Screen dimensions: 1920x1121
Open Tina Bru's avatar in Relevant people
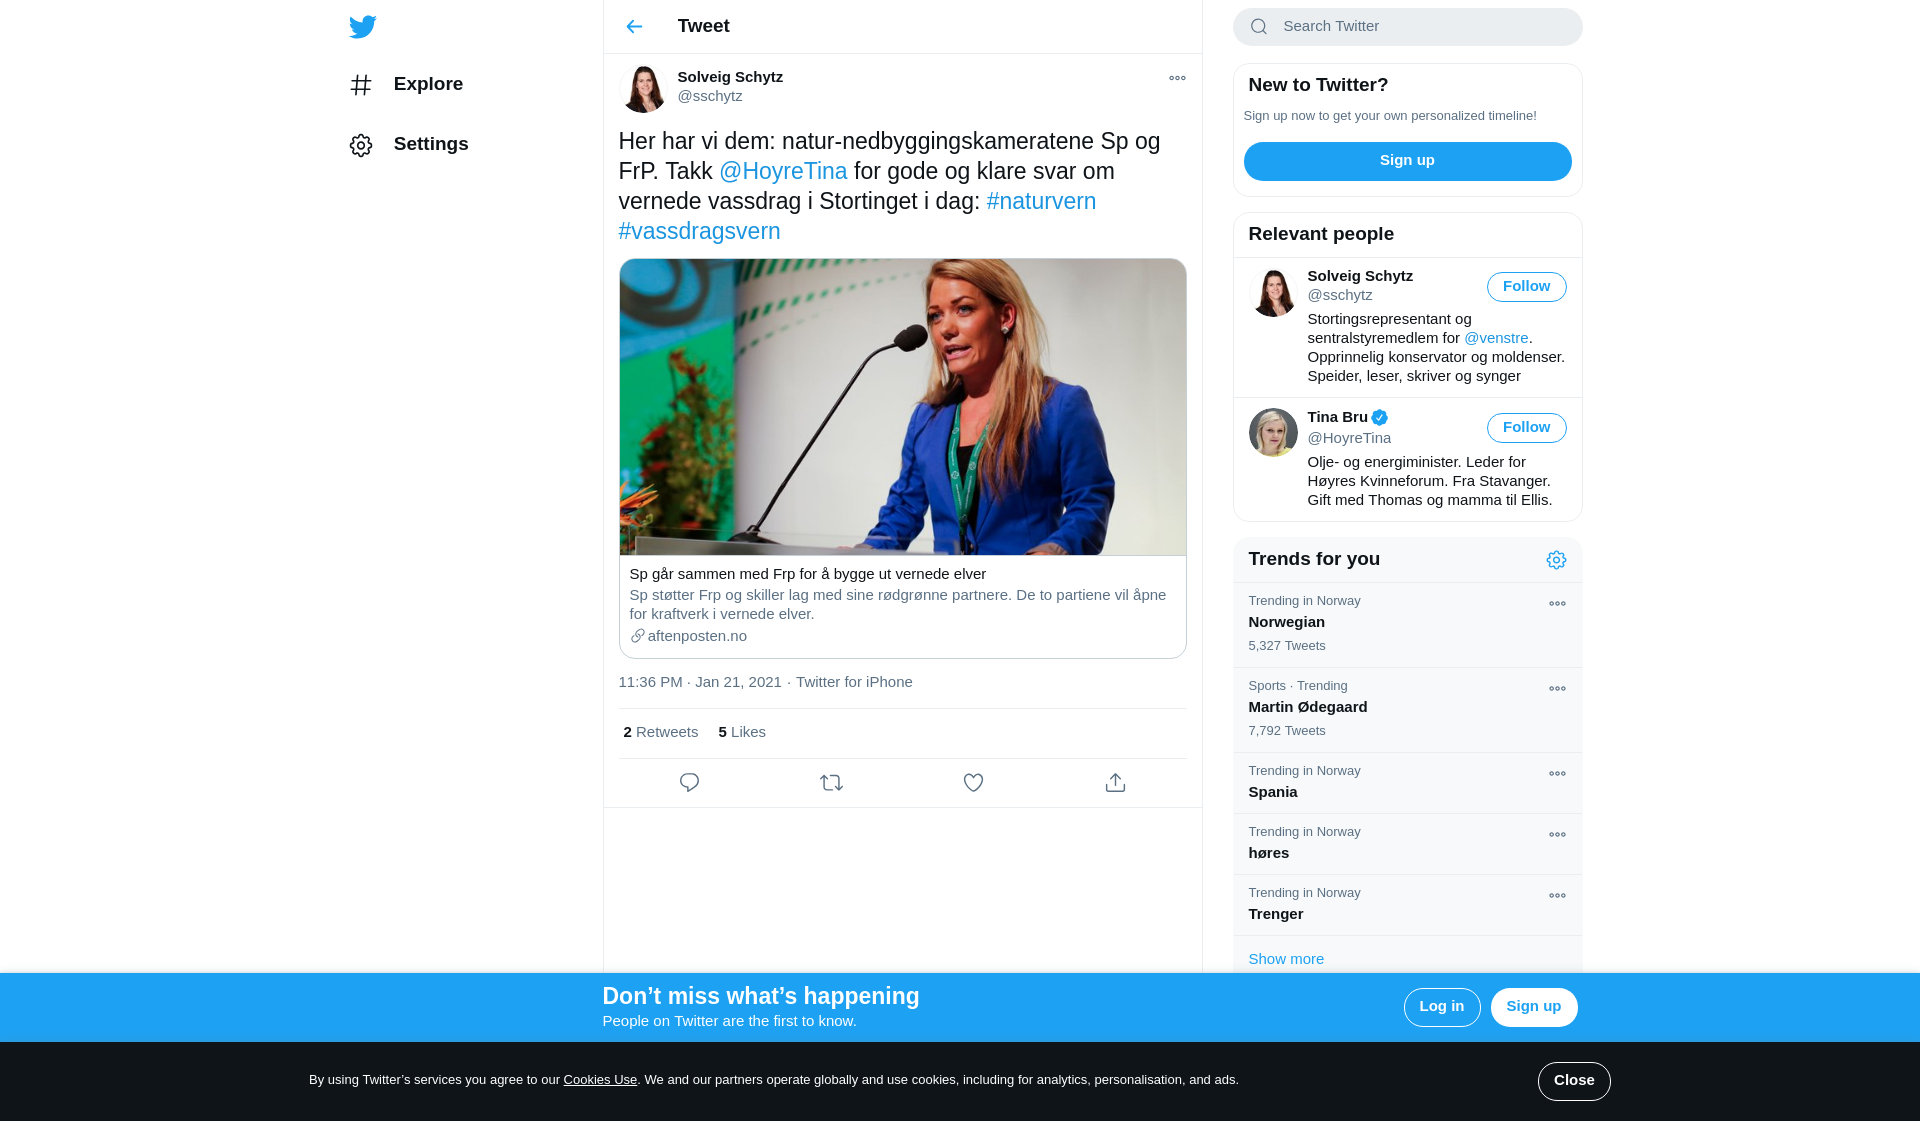(x=1273, y=433)
